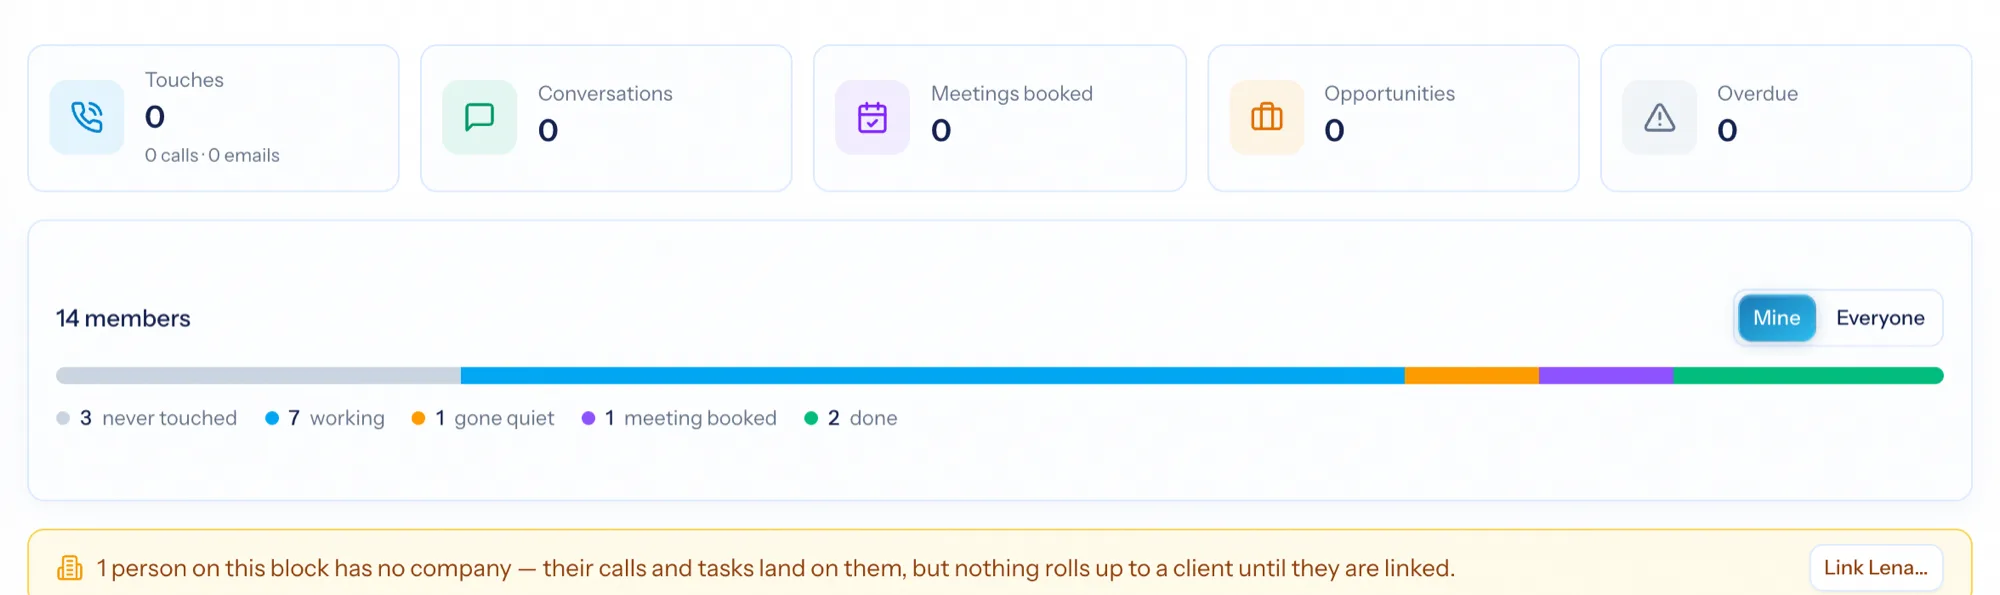The height and width of the screenshot is (595, 2000).
Task: Click the blue working bar segment
Action: point(932,376)
